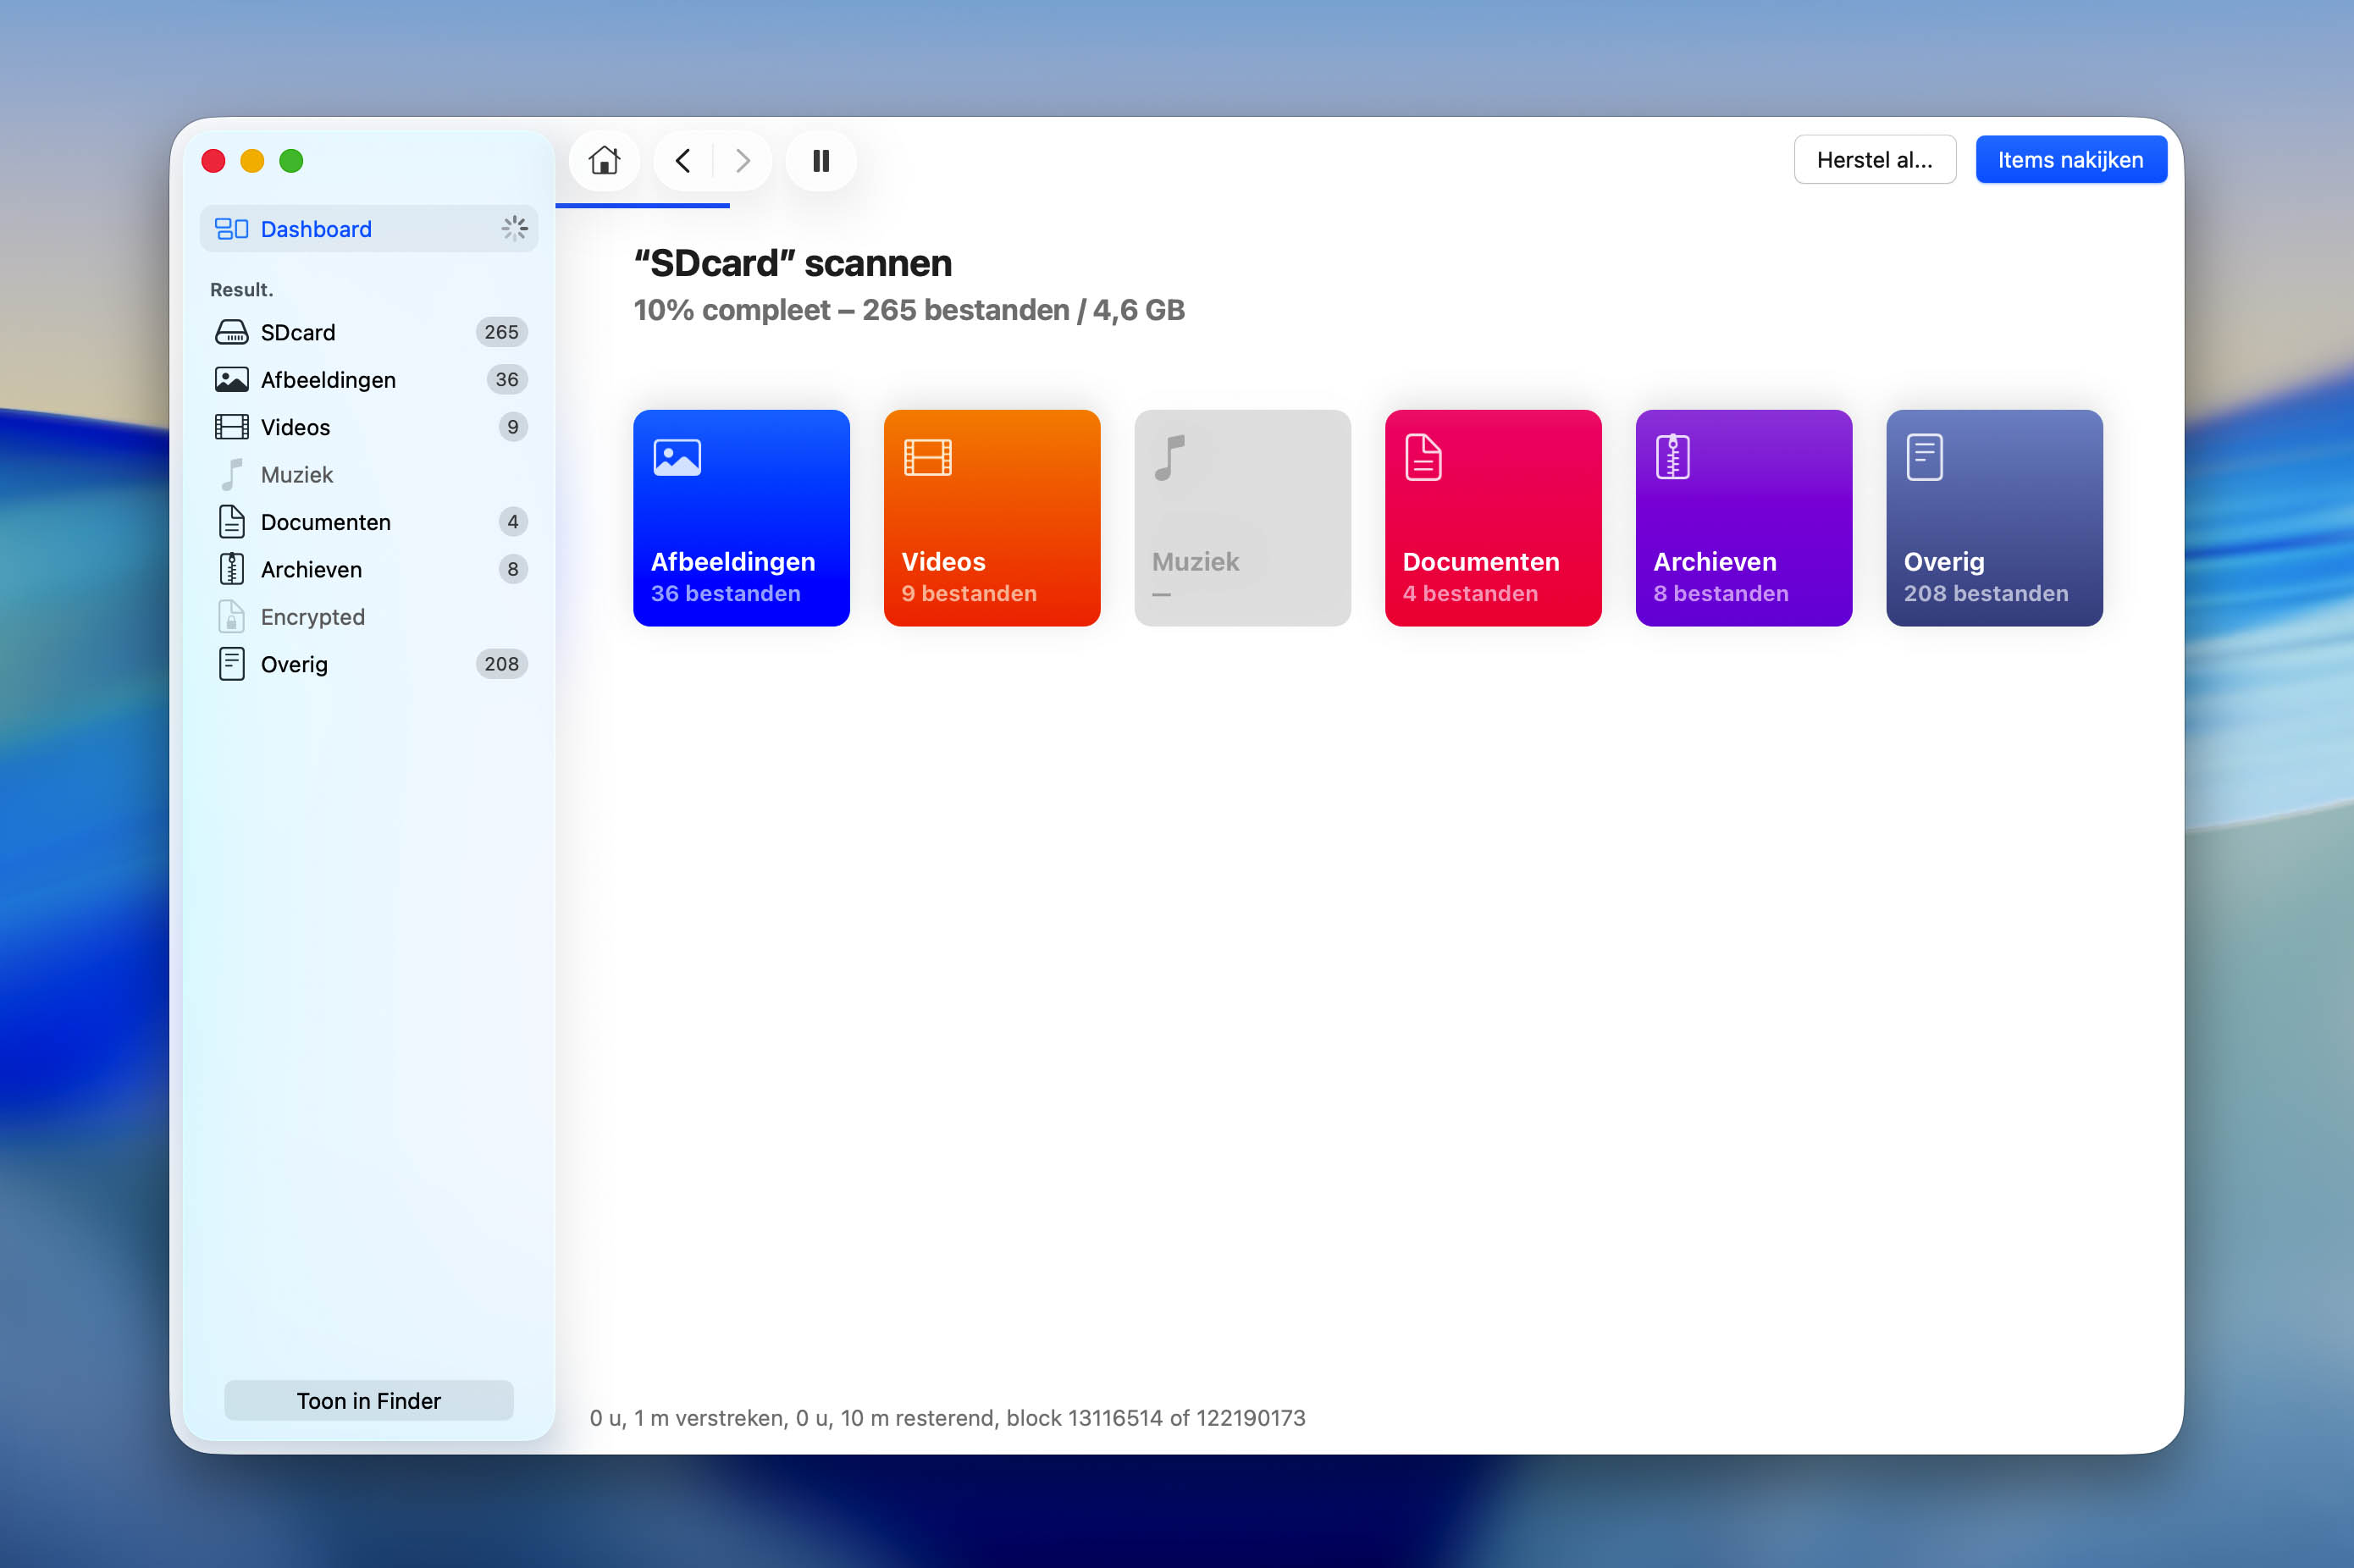Screen dimensions: 2354x1568
Task: Open Videos in the sidebar
Action: [x=369, y=427]
